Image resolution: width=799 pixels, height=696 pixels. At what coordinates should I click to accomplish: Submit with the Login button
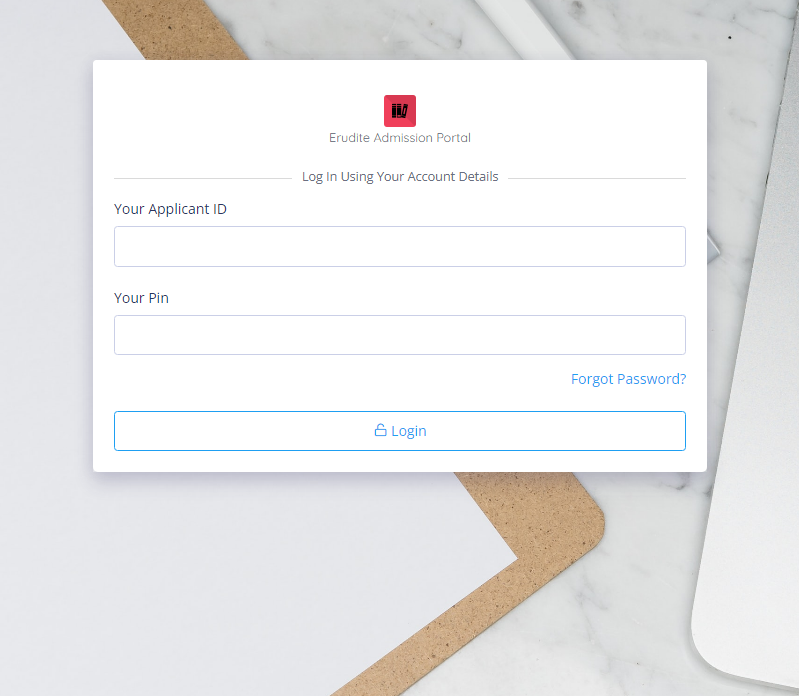click(x=400, y=431)
